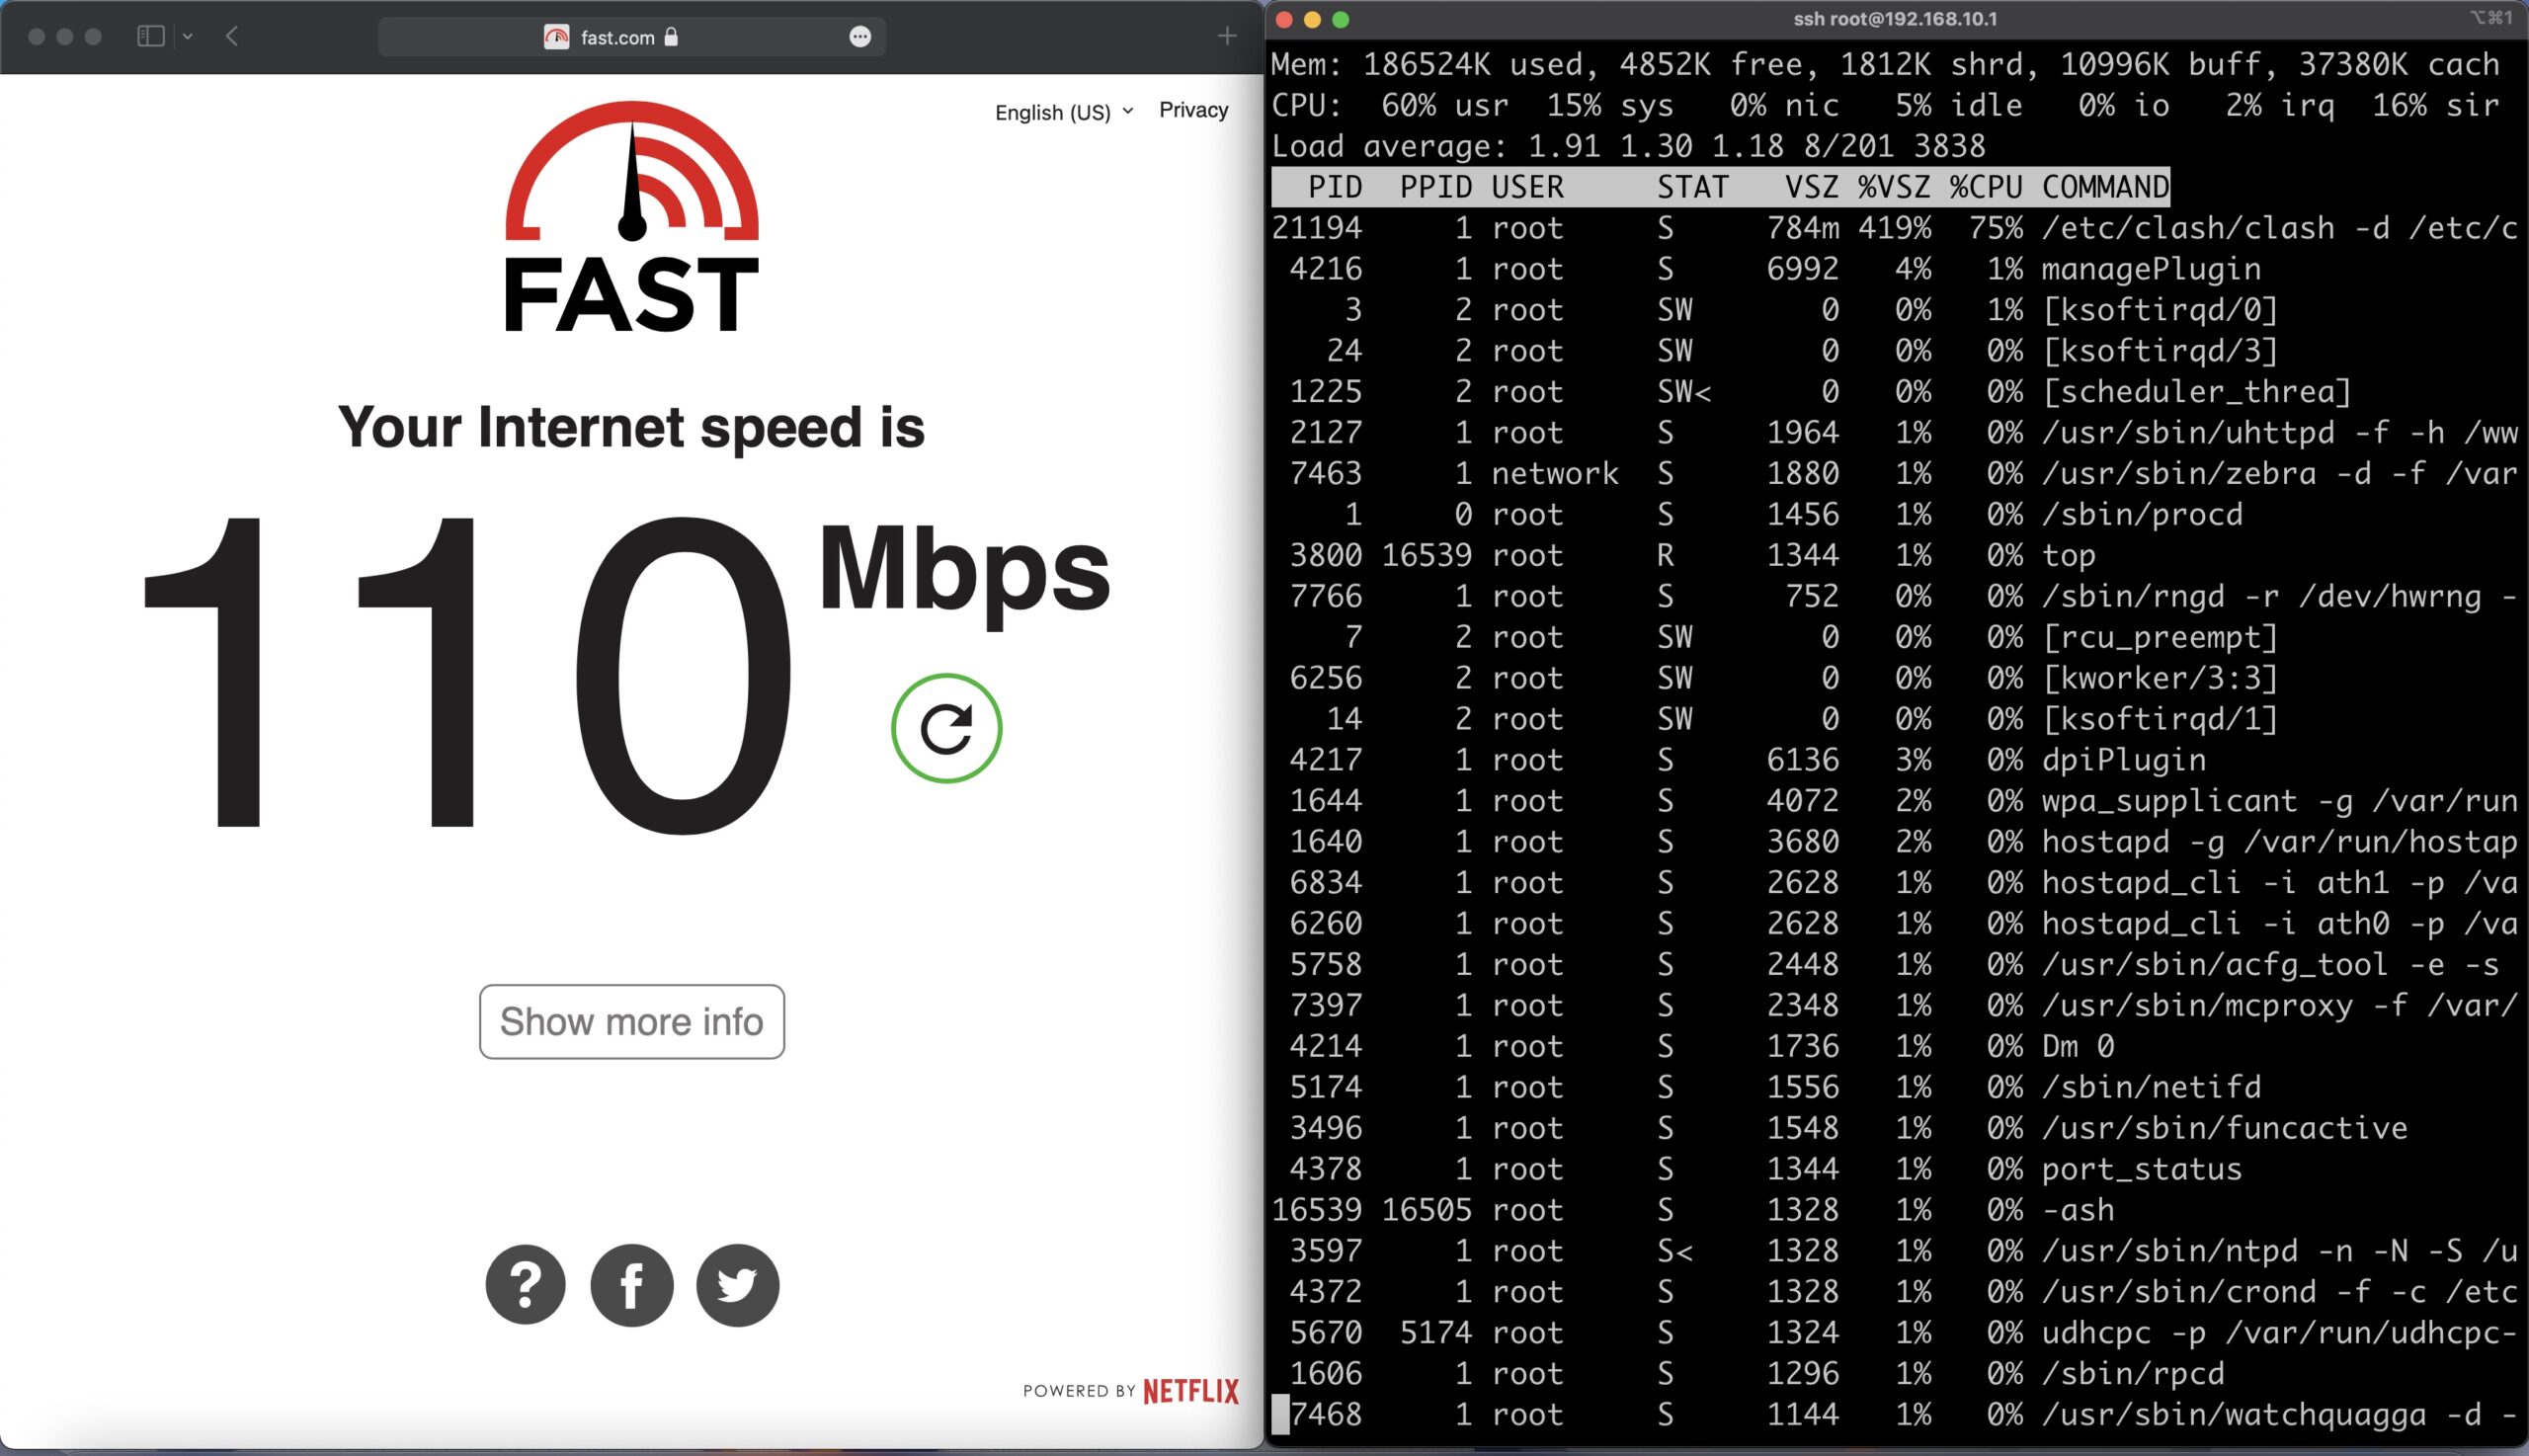Image resolution: width=2529 pixels, height=1456 pixels.
Task: Expand the English (US) language dropdown
Action: (x=1063, y=112)
